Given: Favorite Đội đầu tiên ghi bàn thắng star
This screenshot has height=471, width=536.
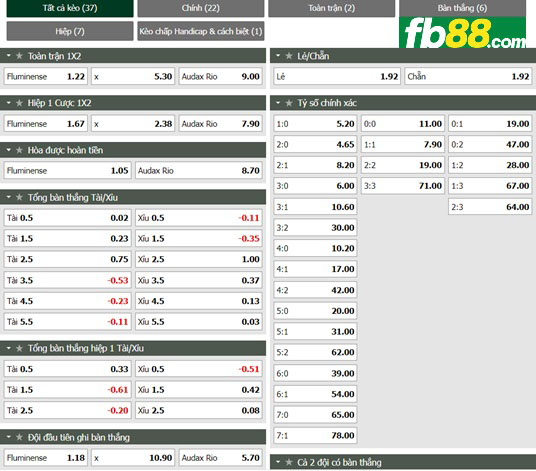Looking at the screenshot, I should [x=19, y=437].
